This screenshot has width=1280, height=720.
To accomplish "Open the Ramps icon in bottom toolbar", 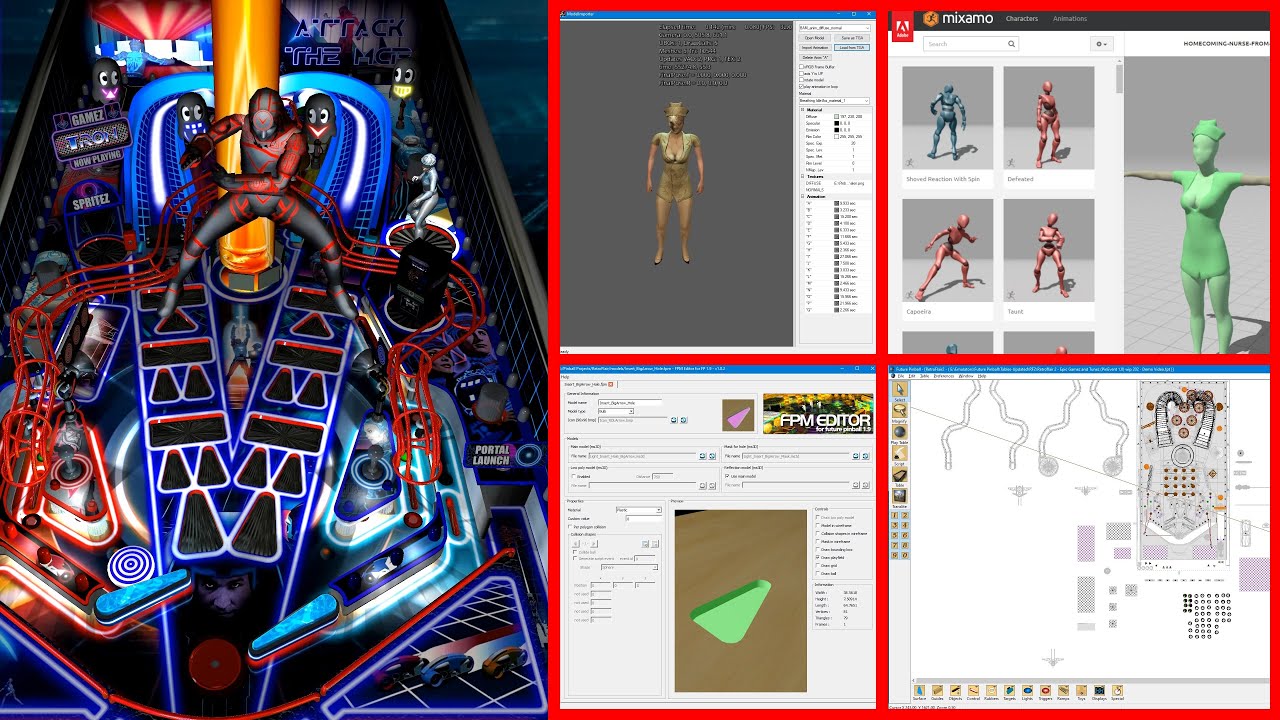I will click(x=1063, y=690).
